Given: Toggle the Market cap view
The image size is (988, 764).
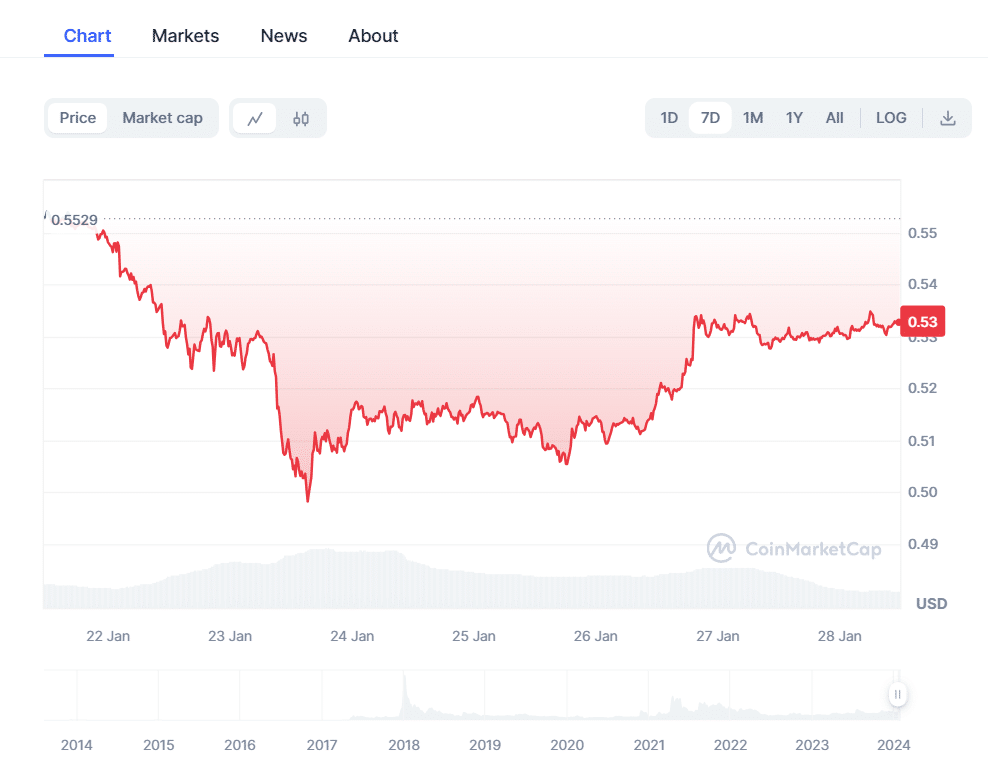Looking at the screenshot, I should (162, 118).
